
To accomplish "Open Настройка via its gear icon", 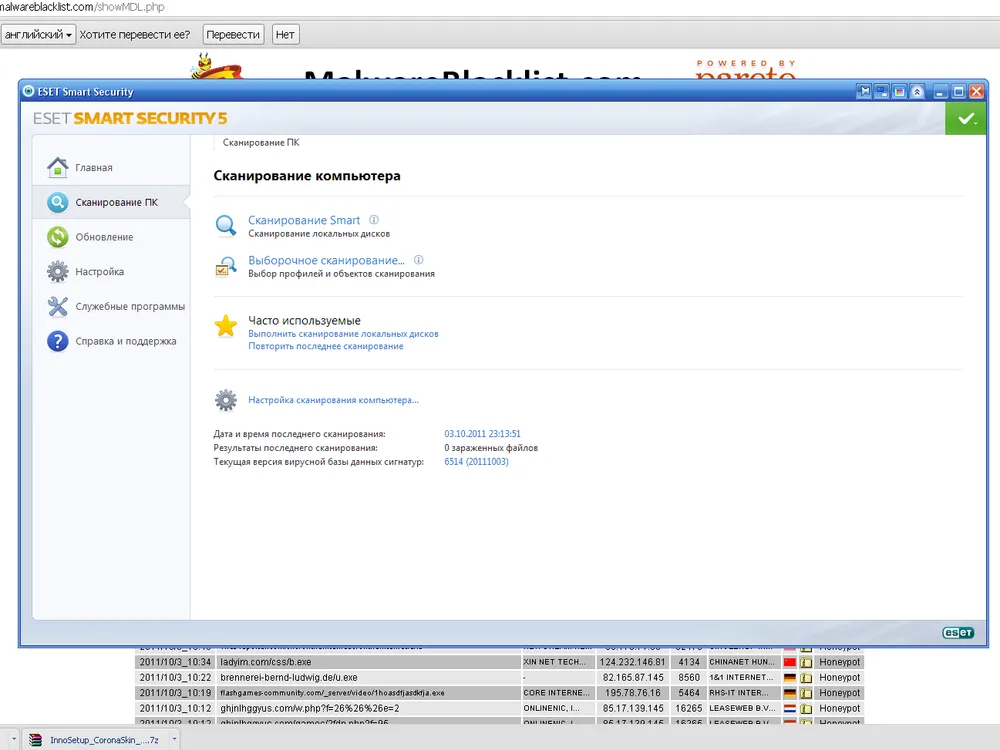I will 58,272.
